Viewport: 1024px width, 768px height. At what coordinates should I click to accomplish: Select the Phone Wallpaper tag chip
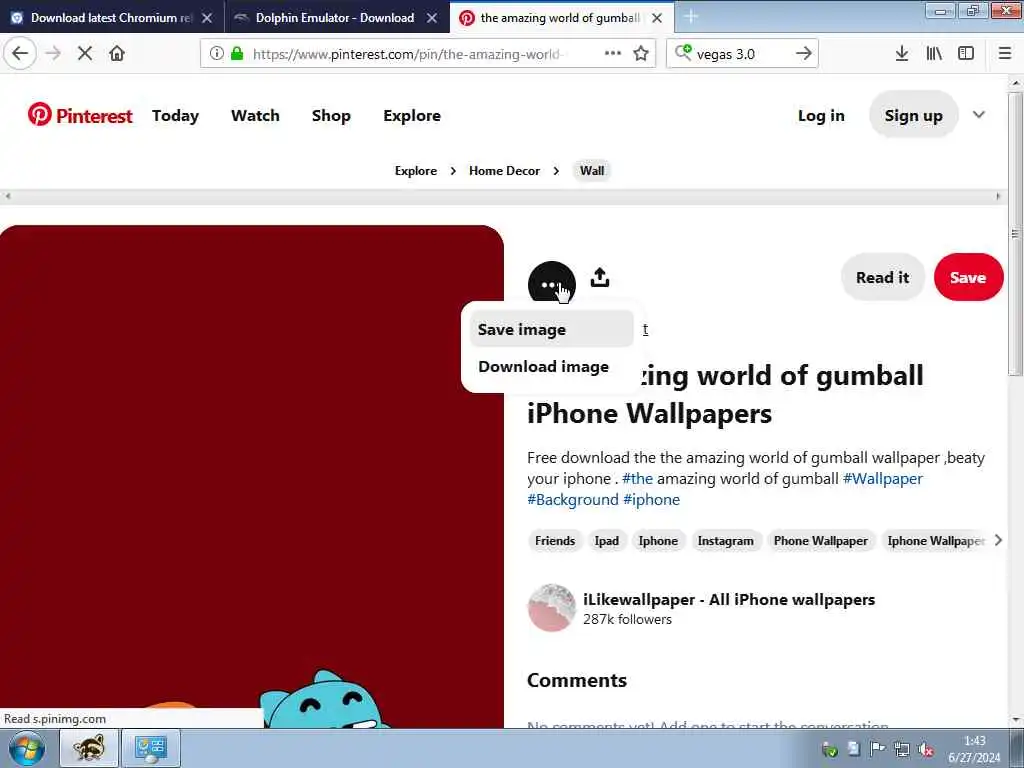pyautogui.click(x=820, y=541)
